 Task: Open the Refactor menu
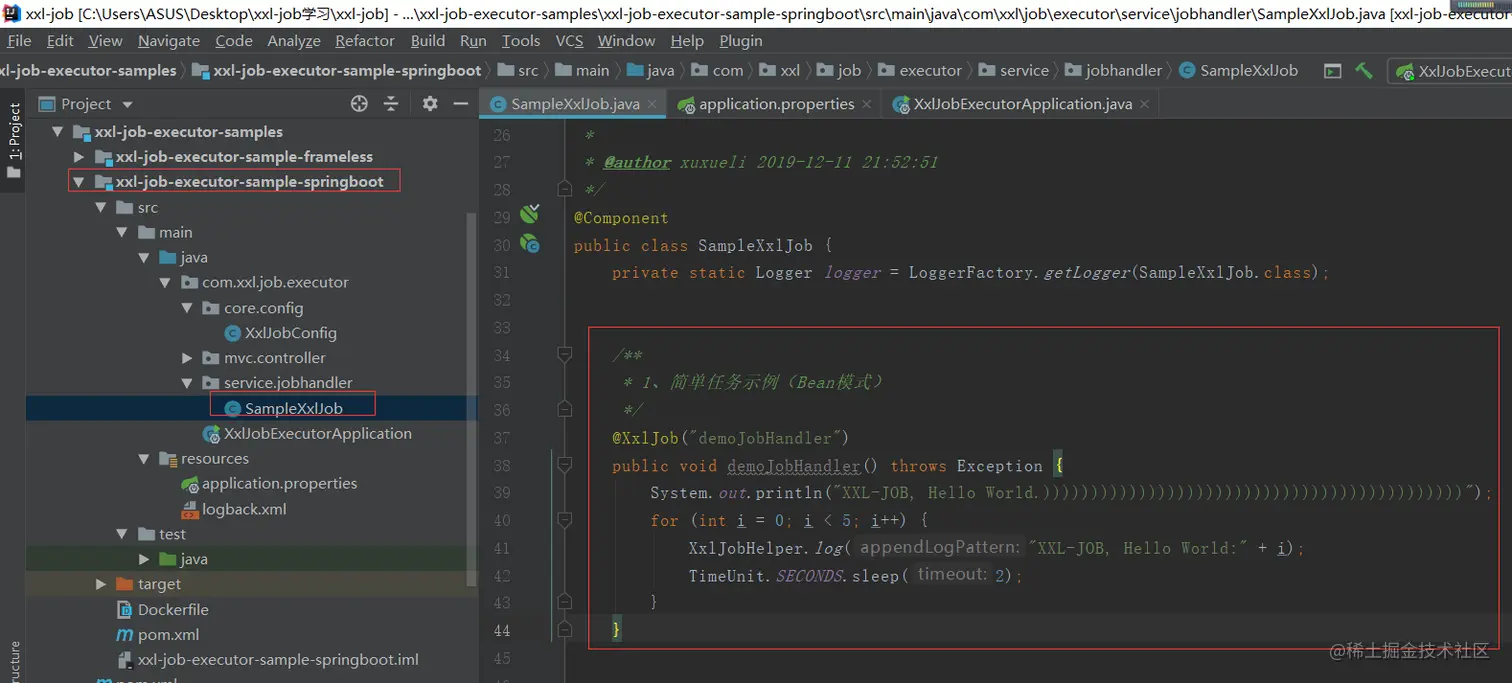pyautogui.click(x=365, y=41)
